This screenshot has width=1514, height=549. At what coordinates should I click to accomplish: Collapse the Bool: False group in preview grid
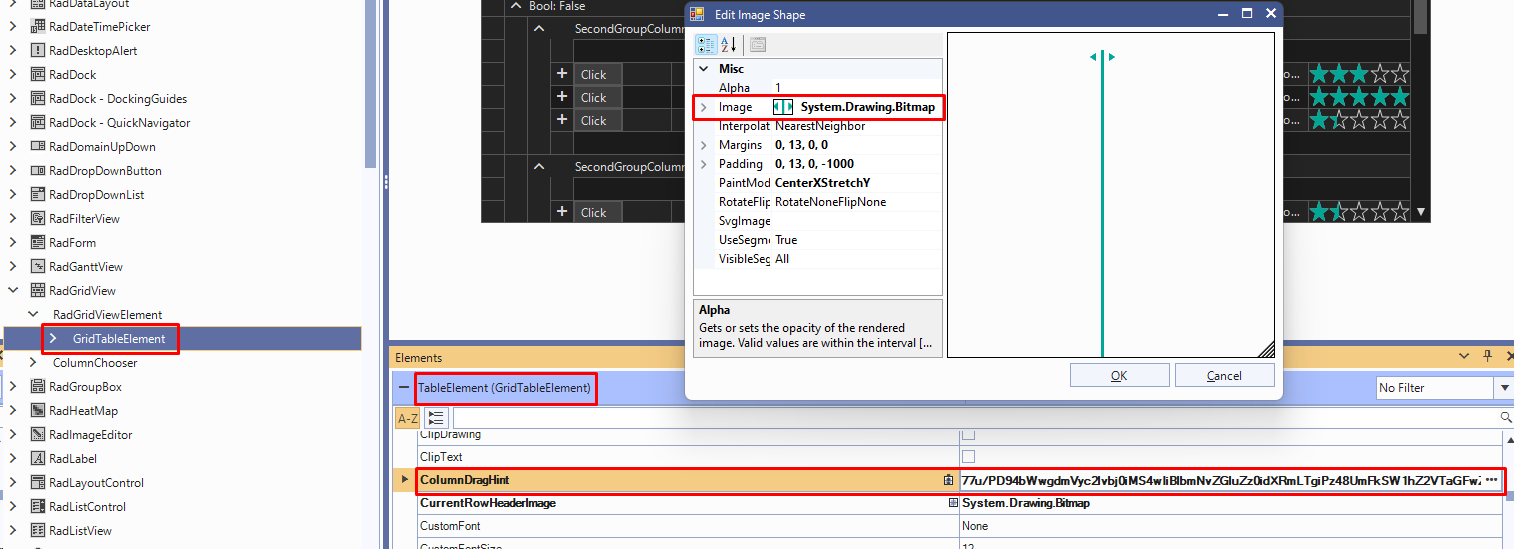coord(516,6)
